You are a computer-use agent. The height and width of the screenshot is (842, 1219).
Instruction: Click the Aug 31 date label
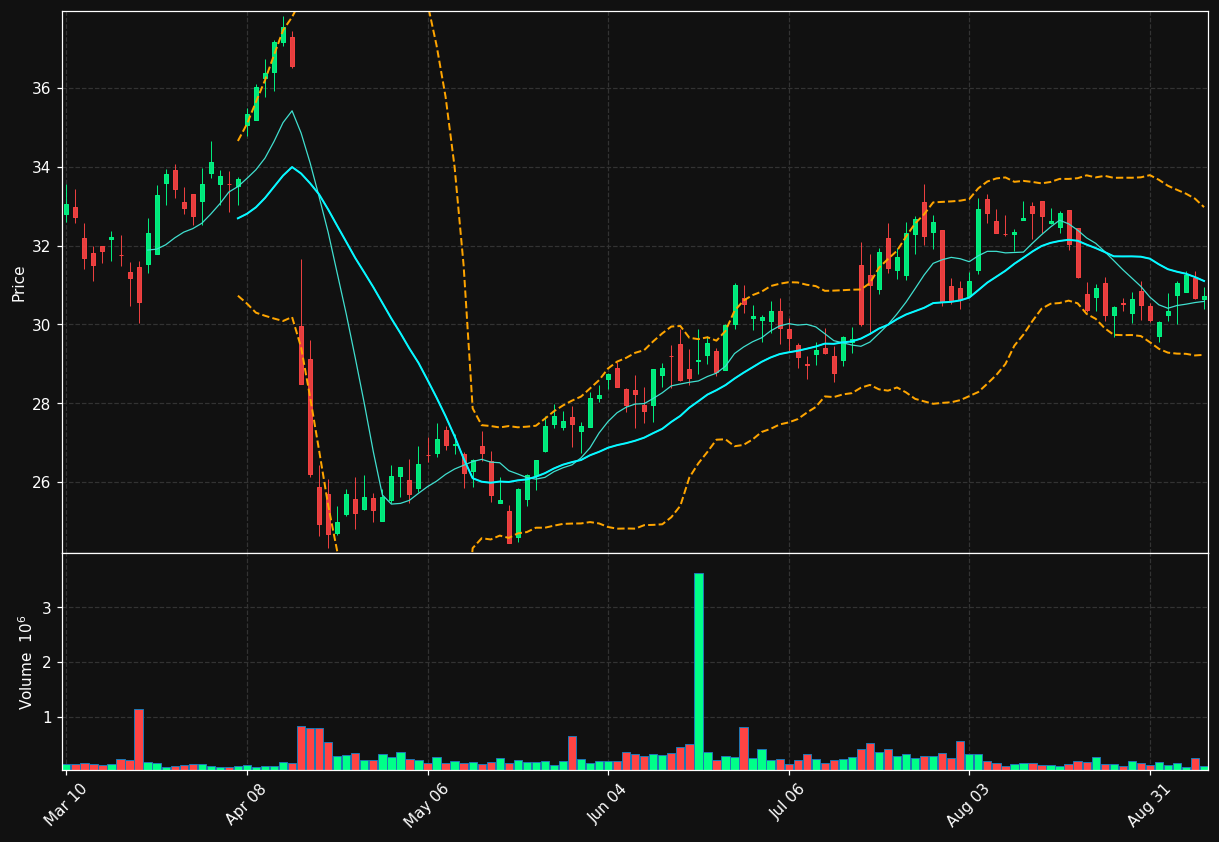tap(1148, 805)
